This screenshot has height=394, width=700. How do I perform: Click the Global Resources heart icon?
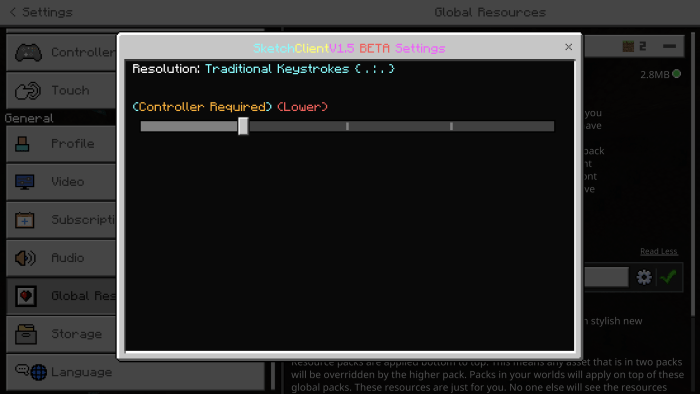[x=25, y=296]
